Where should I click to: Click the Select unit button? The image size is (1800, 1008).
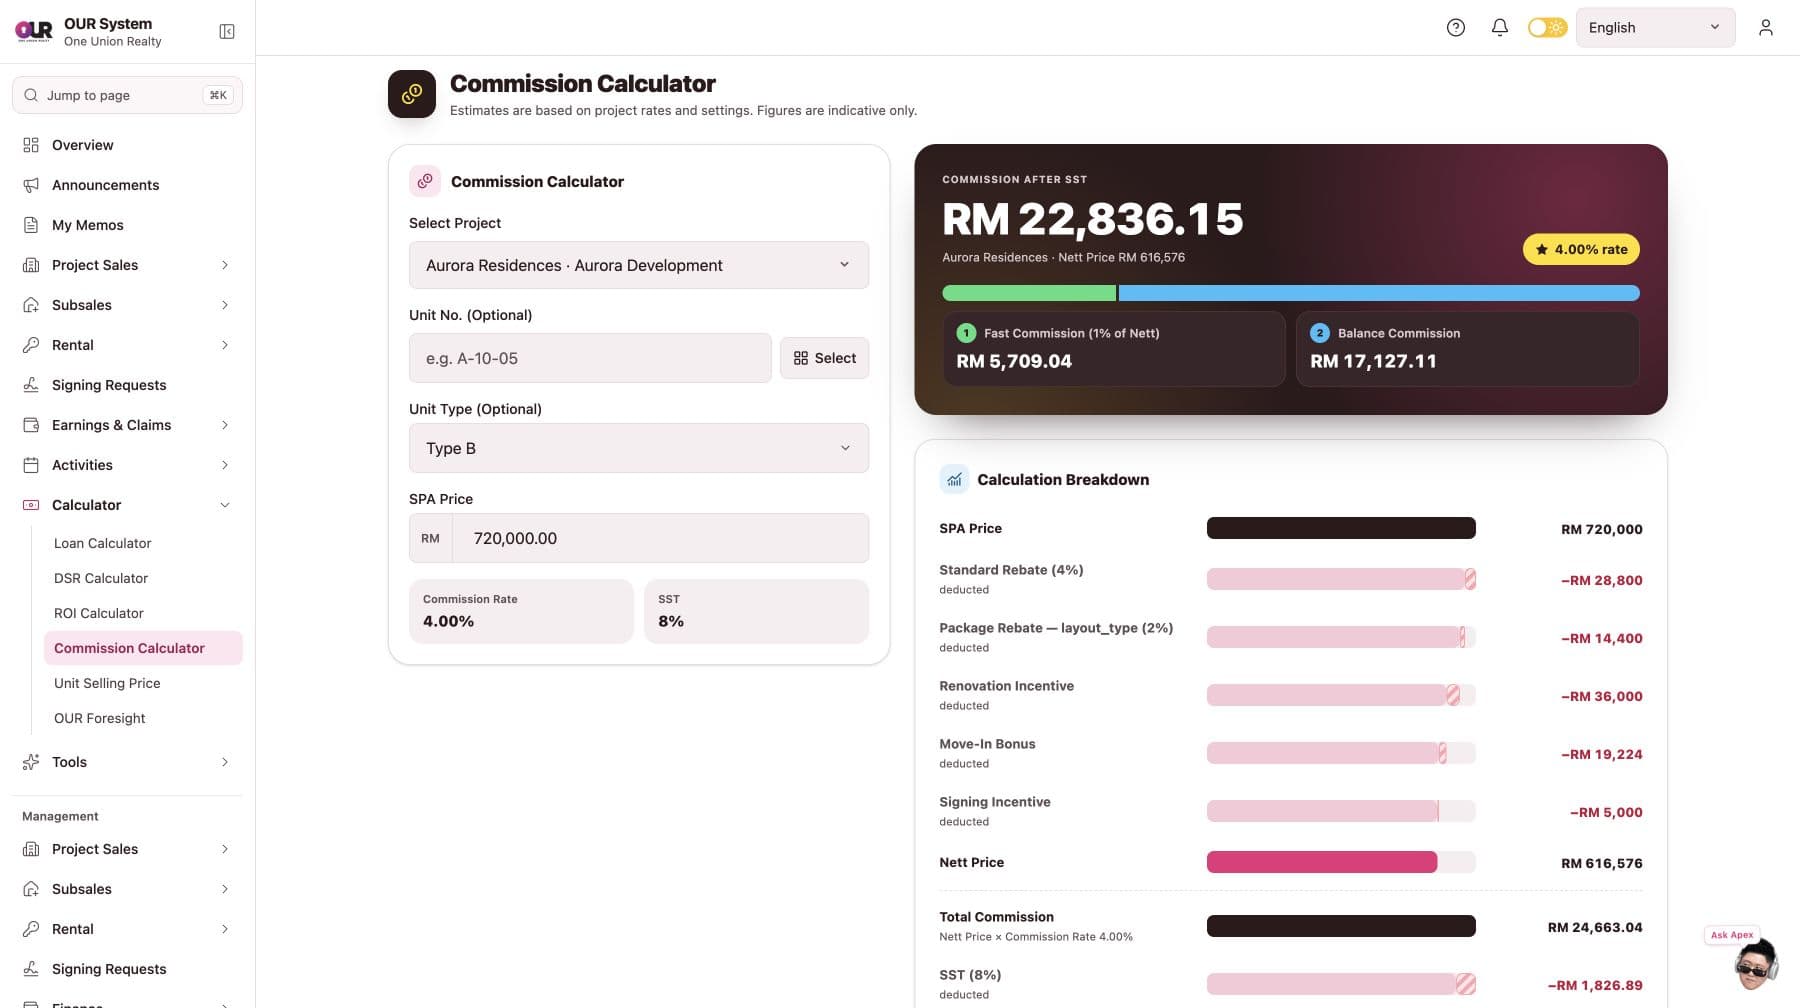(824, 358)
